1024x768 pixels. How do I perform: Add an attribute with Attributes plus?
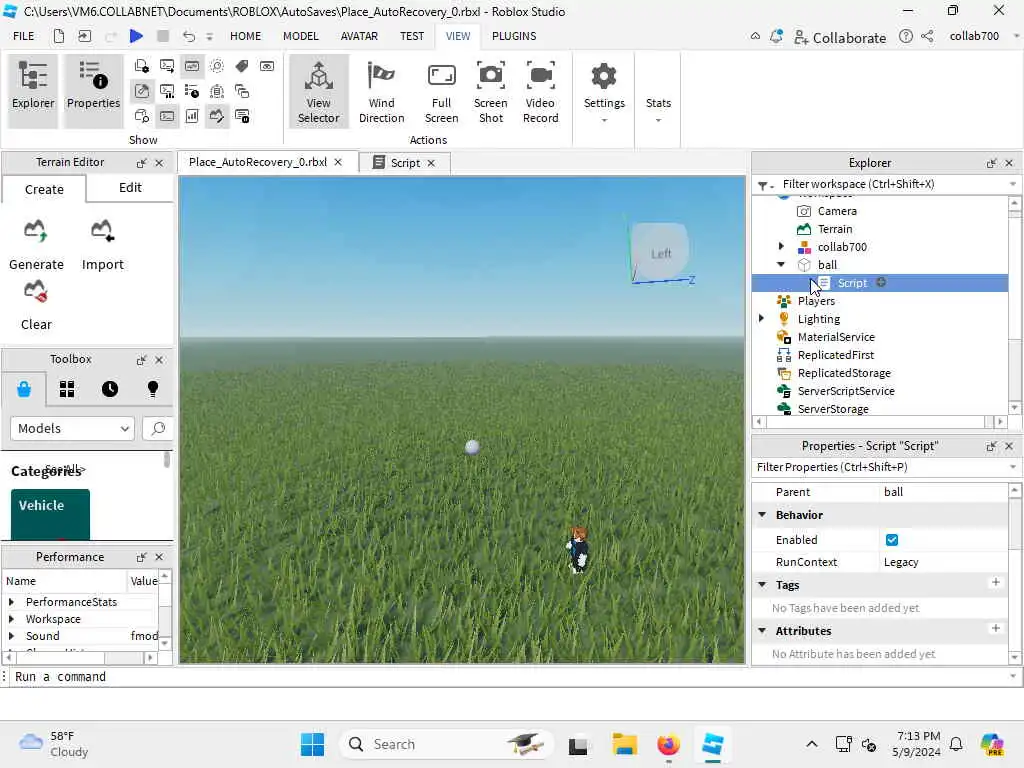click(x=995, y=628)
